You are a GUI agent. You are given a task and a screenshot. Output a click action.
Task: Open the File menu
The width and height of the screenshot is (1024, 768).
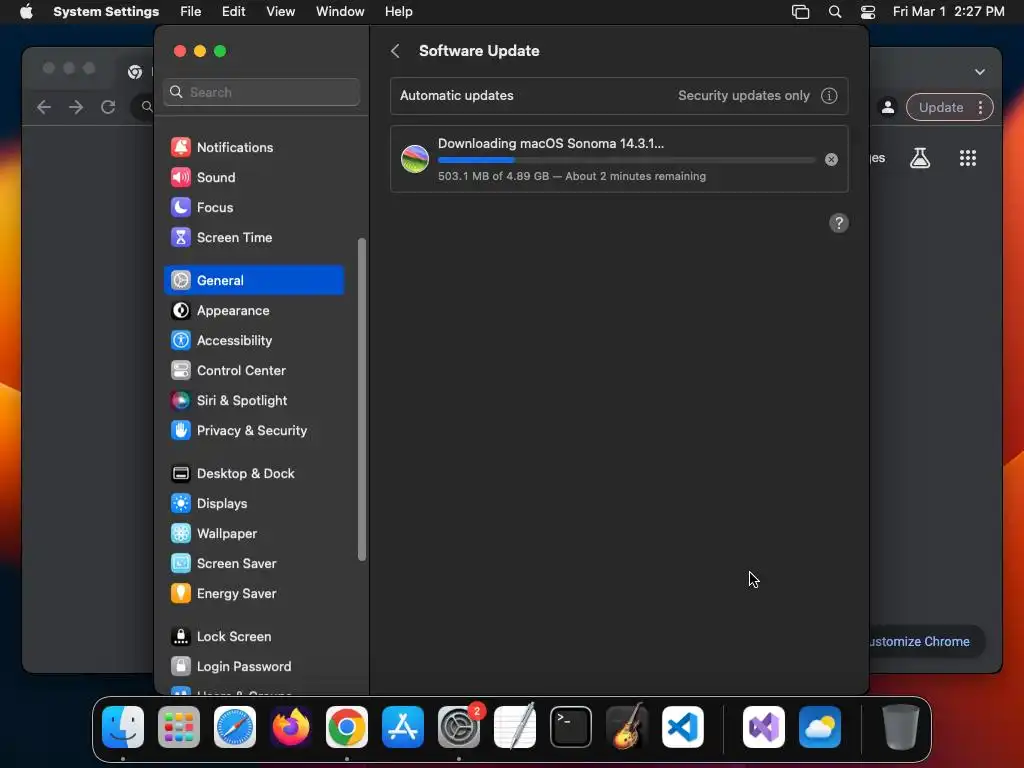190,12
